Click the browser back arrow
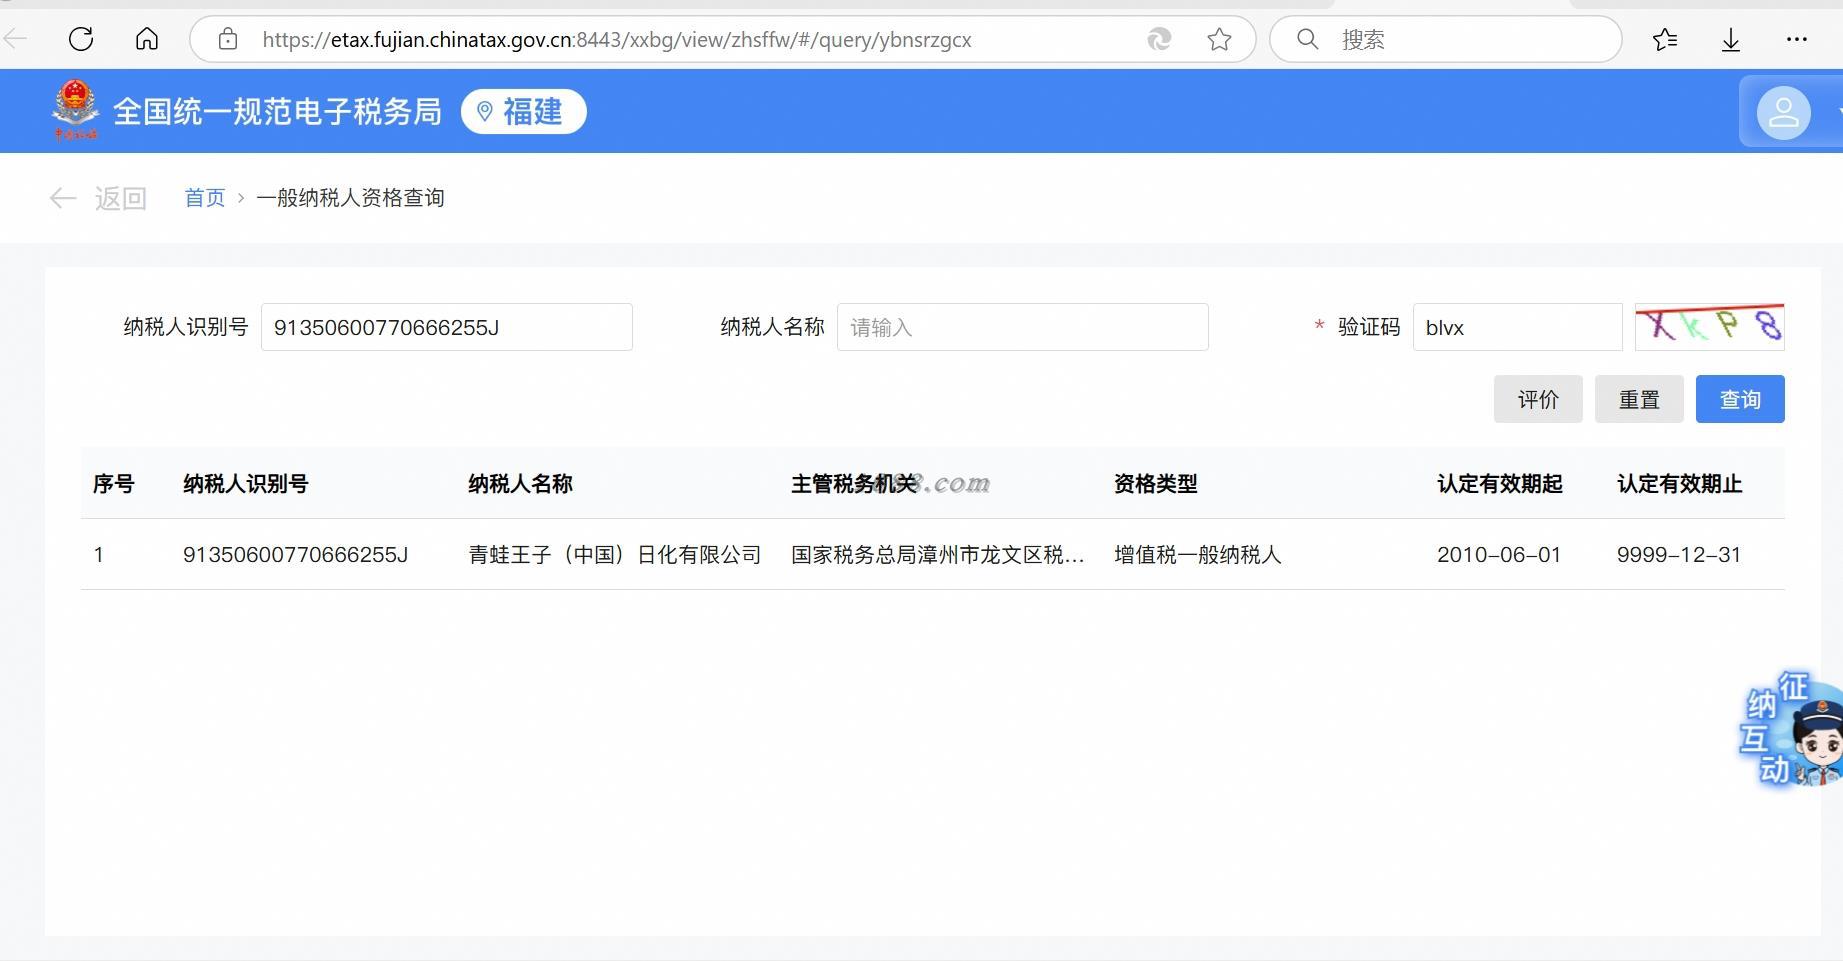The height and width of the screenshot is (961, 1843). click(15, 39)
